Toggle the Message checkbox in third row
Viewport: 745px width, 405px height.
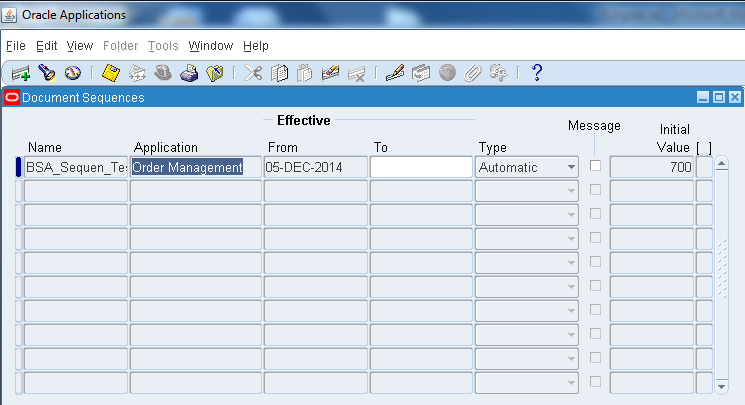click(x=595, y=214)
